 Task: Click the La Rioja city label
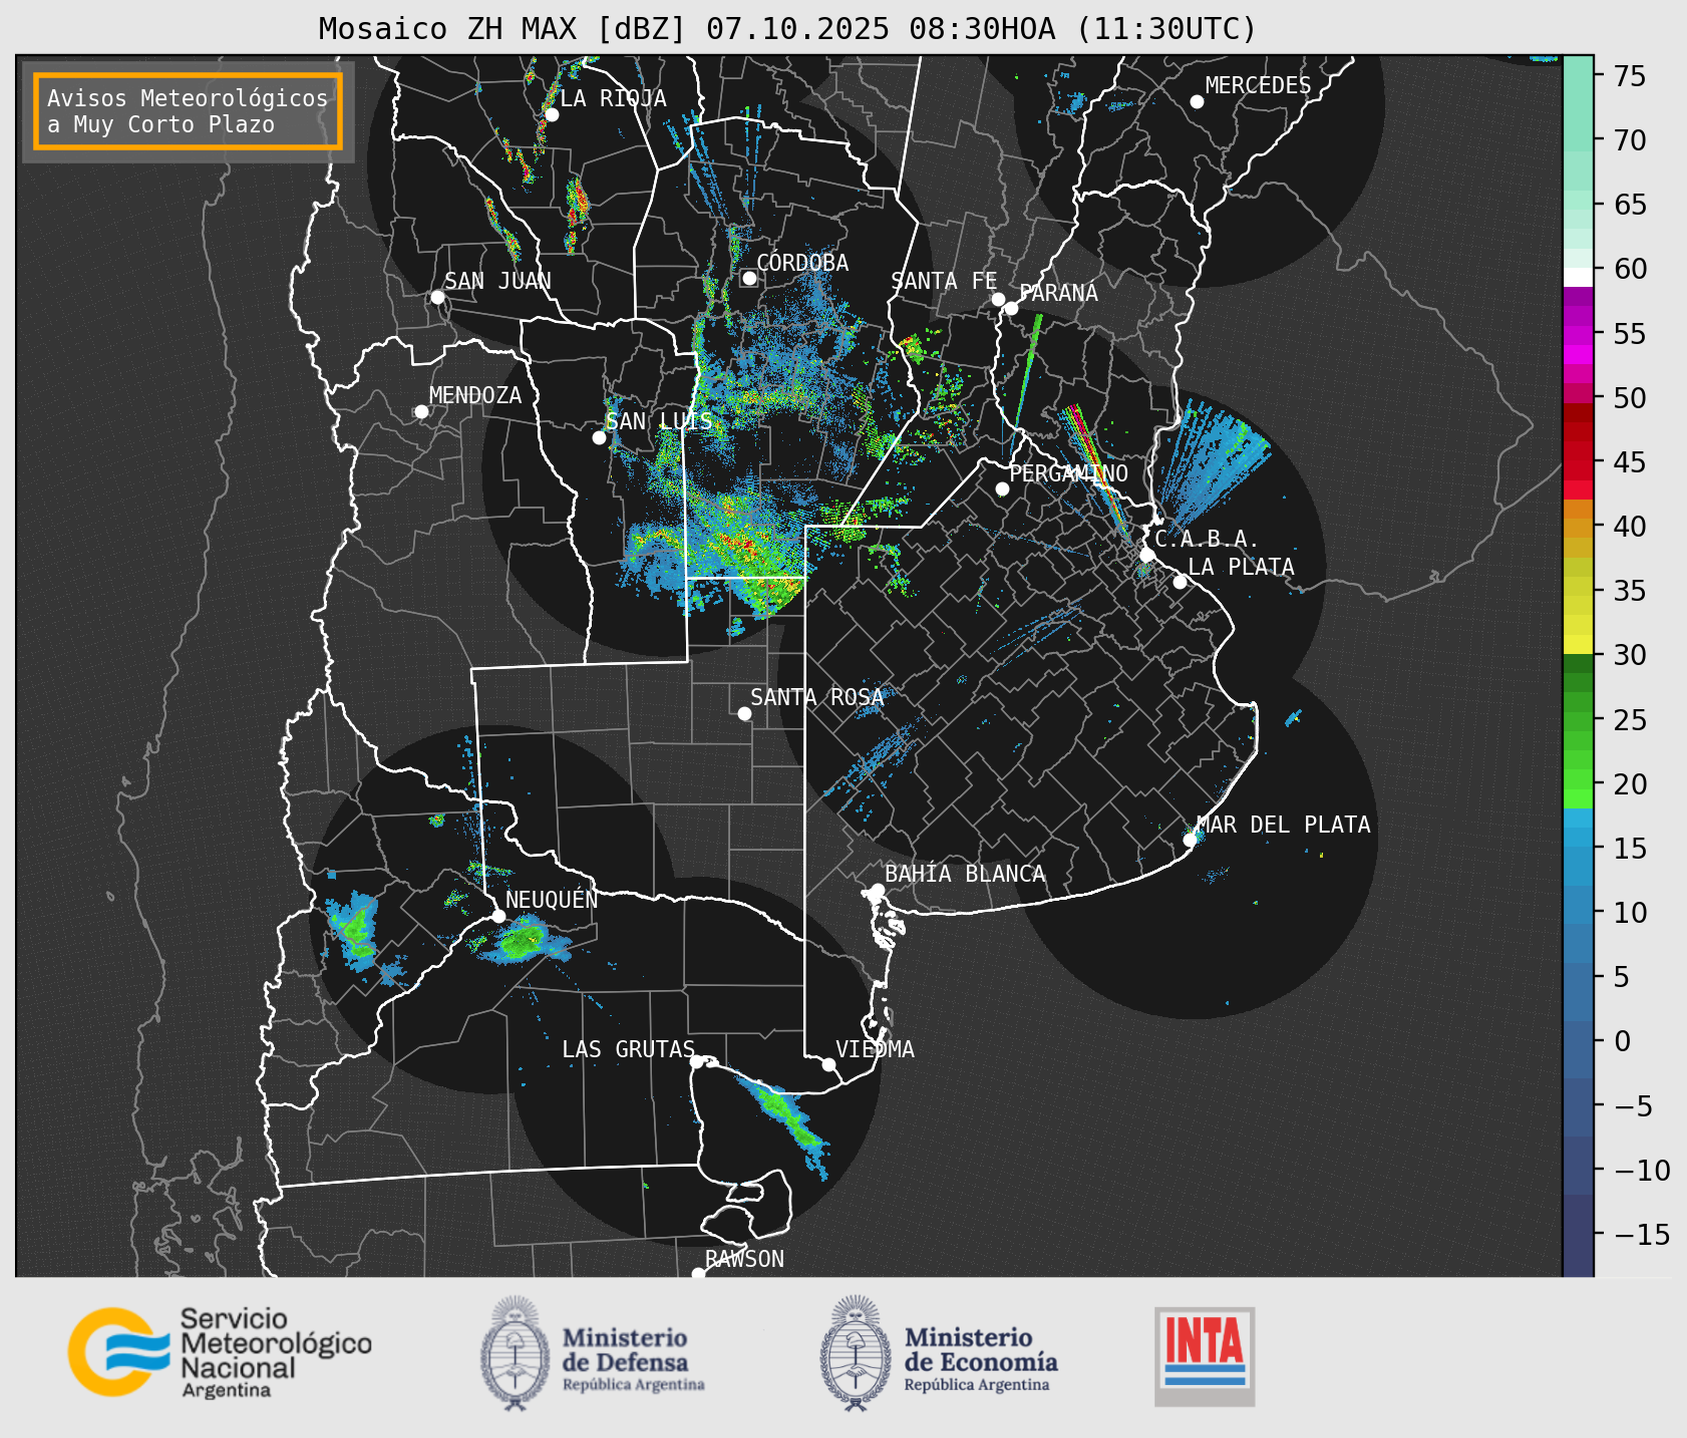612,98
